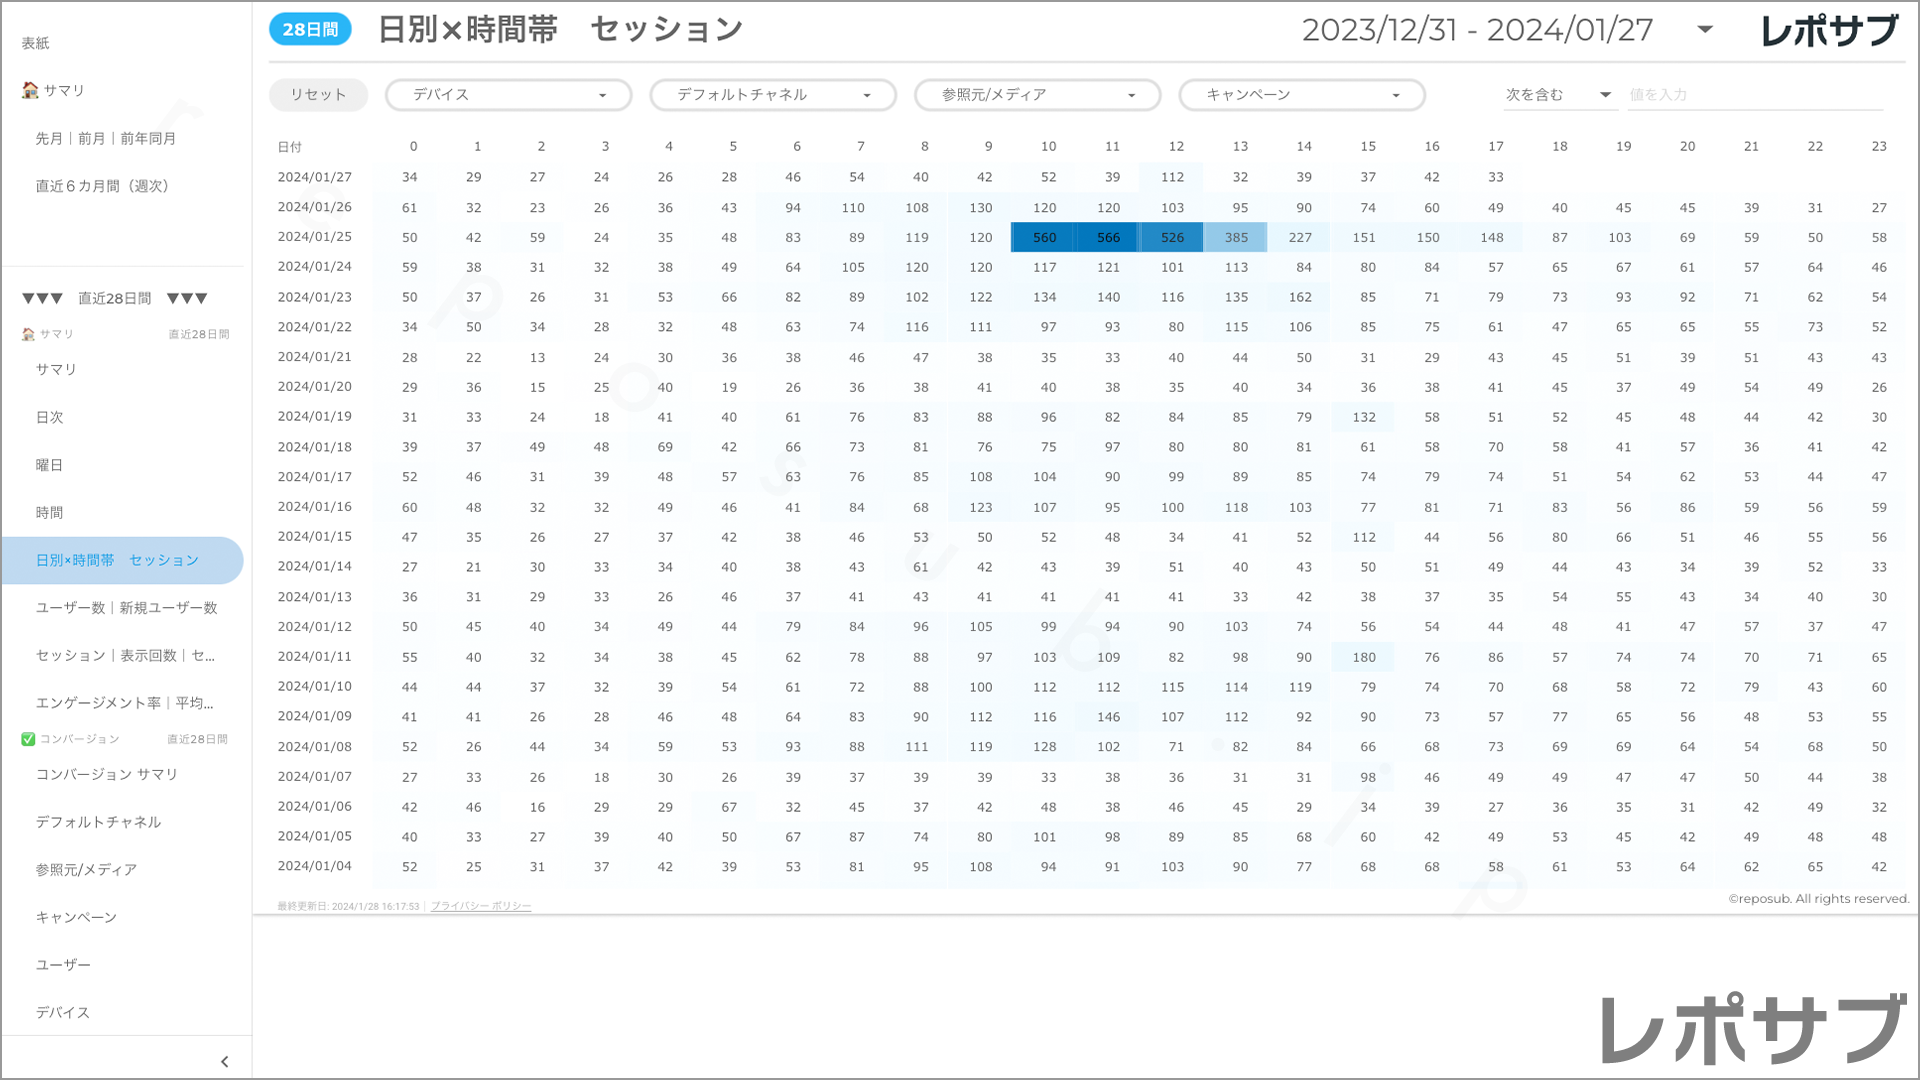Open the プライバシー ポリシー link

(481, 906)
